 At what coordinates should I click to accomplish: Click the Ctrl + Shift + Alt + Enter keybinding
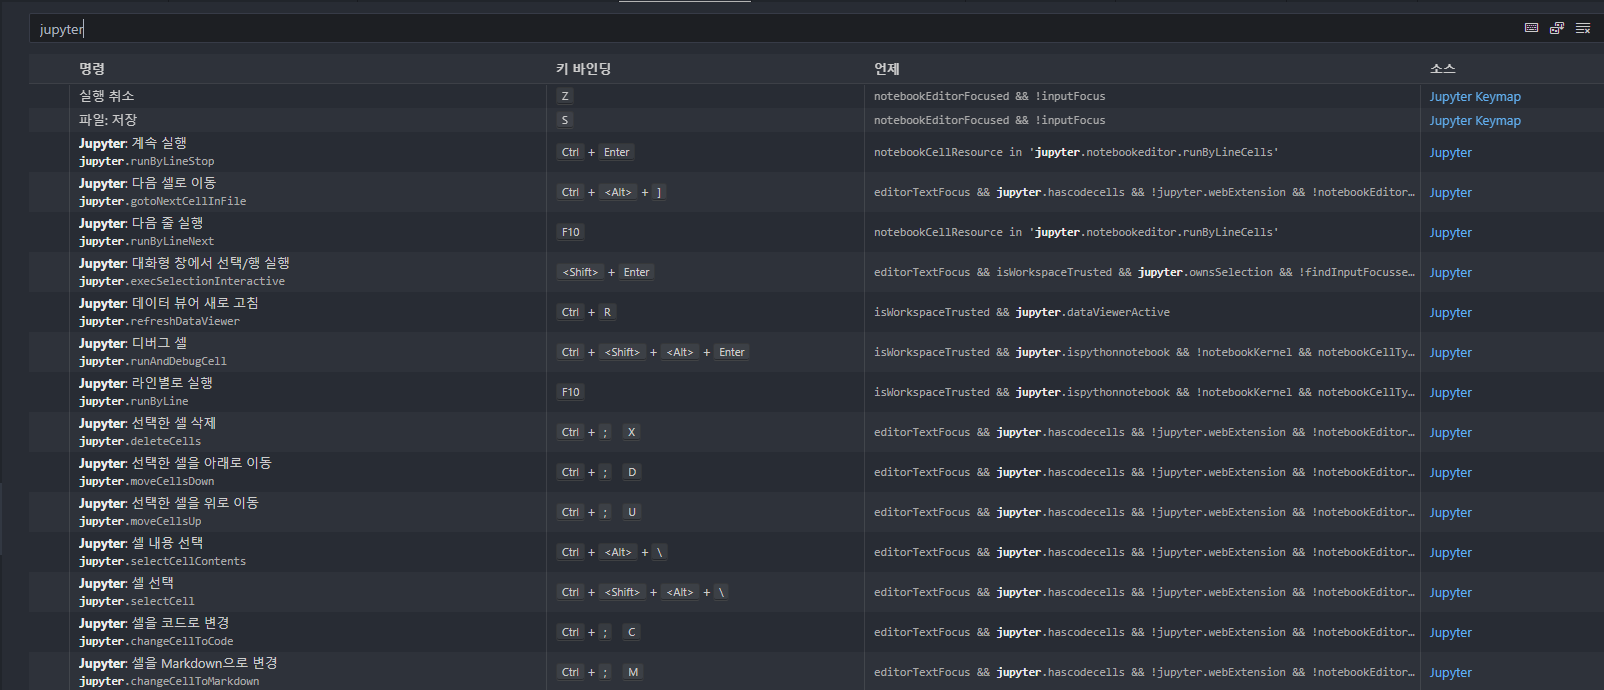click(654, 352)
